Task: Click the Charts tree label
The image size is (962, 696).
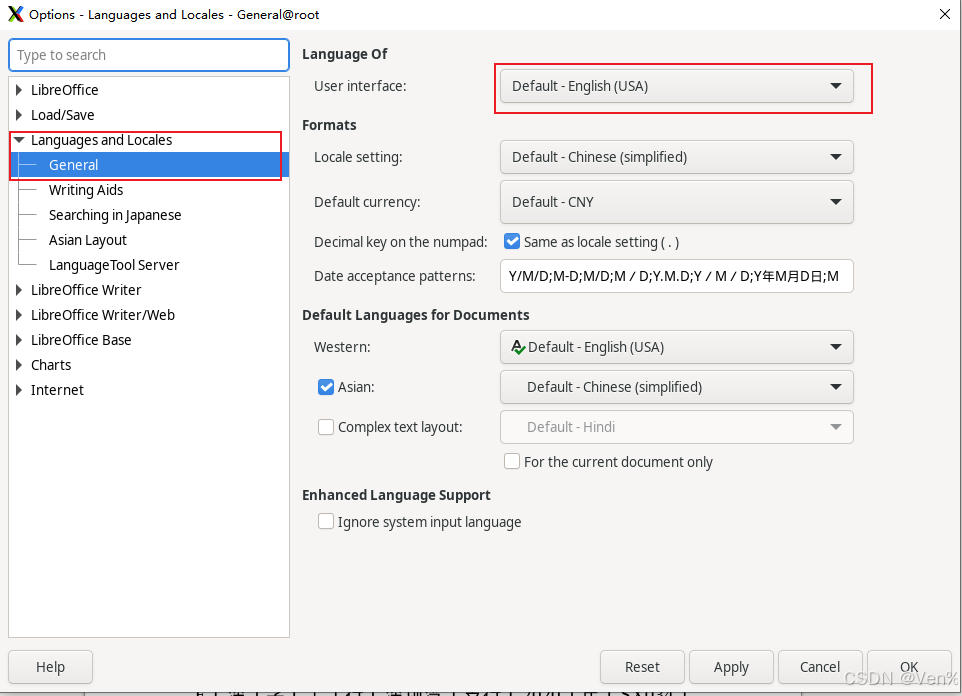Action: [51, 365]
